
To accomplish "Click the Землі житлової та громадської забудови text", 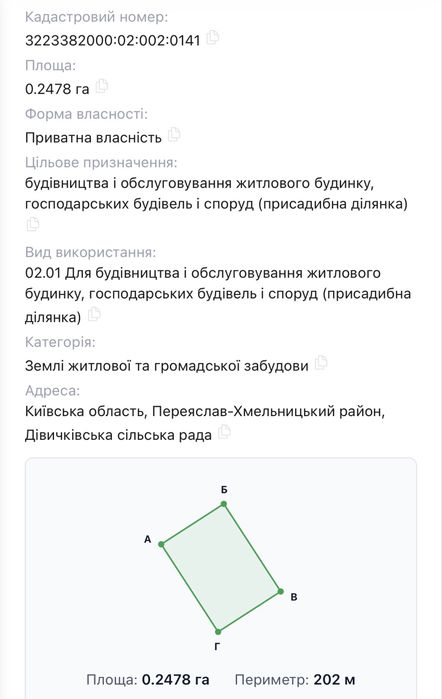I will pos(167,366).
